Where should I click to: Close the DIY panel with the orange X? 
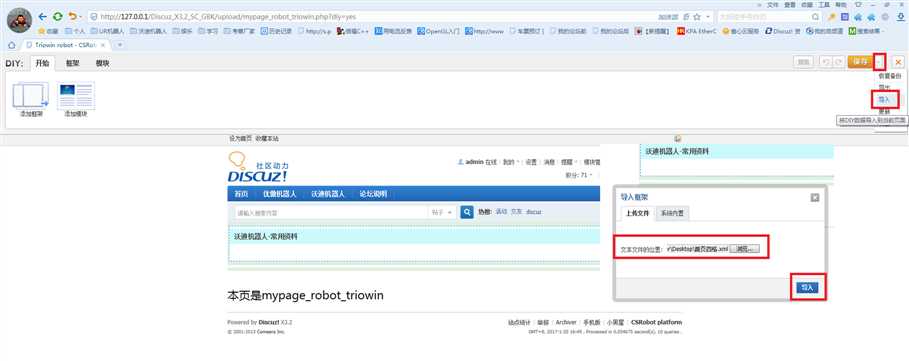tap(897, 62)
